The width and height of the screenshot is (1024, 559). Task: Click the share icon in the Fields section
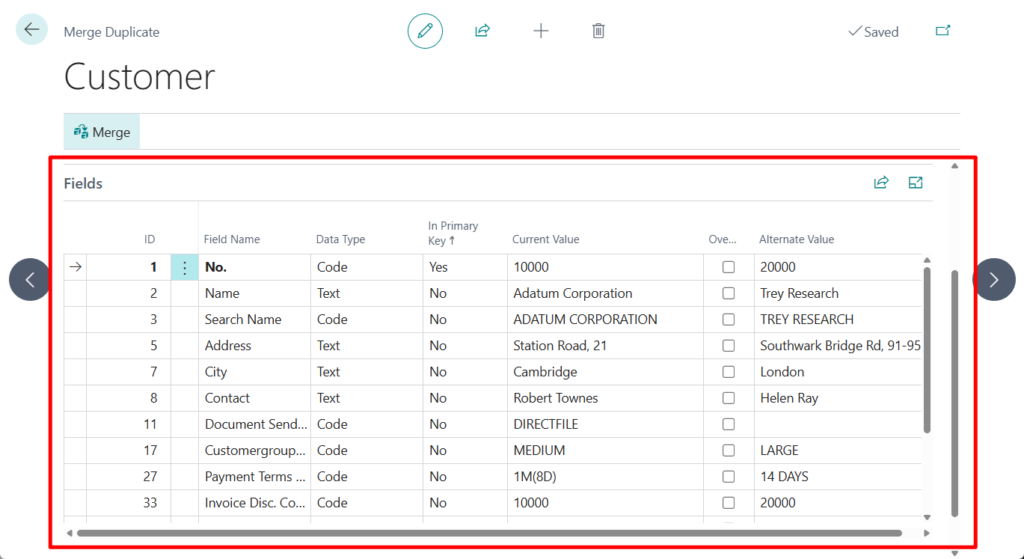881,183
